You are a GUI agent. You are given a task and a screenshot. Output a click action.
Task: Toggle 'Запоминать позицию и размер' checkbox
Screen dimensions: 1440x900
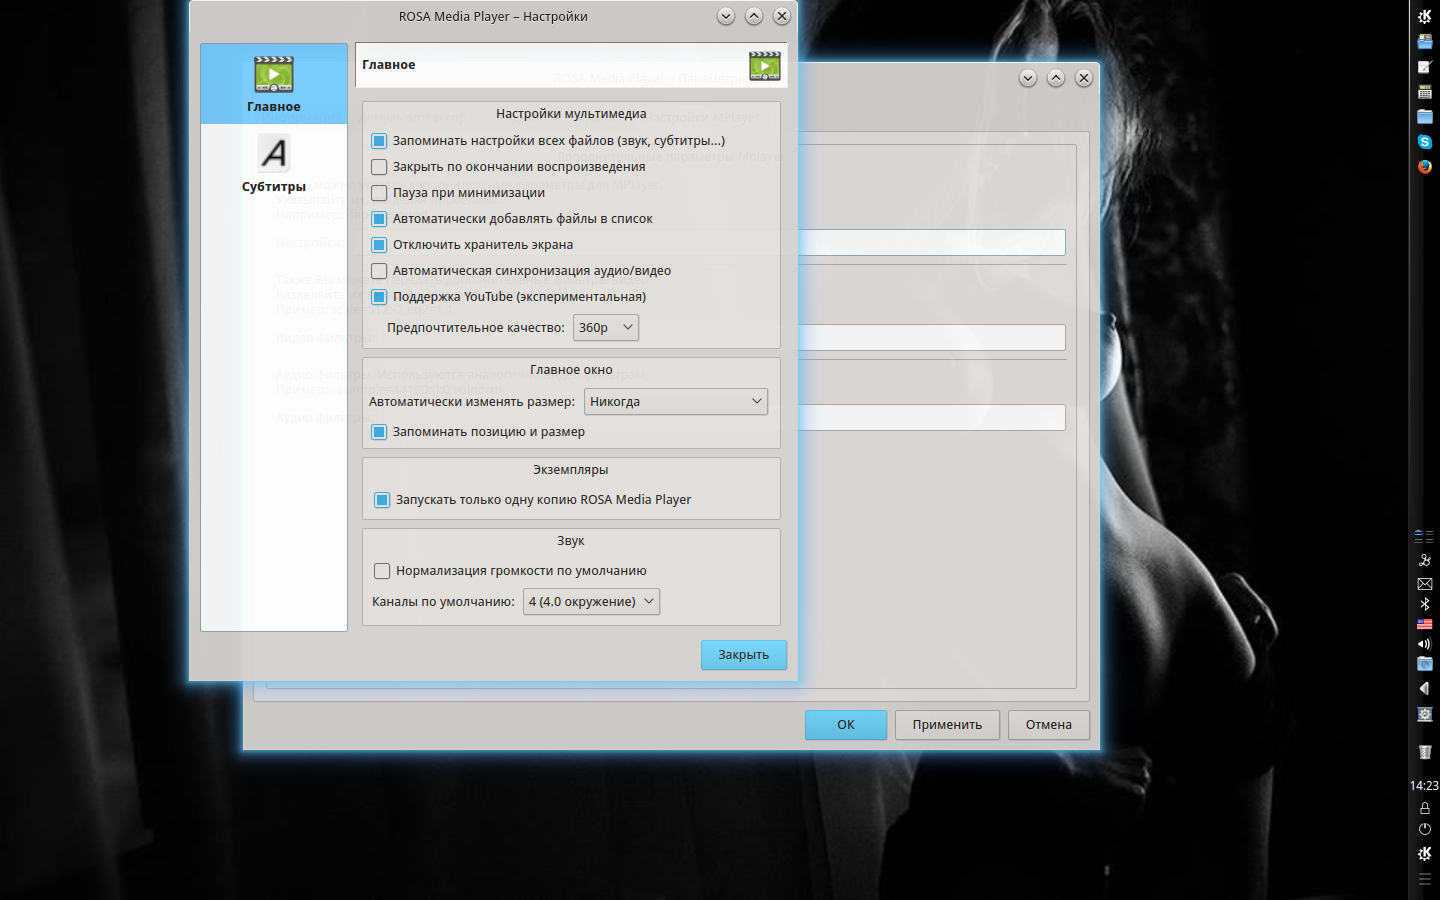tap(379, 432)
